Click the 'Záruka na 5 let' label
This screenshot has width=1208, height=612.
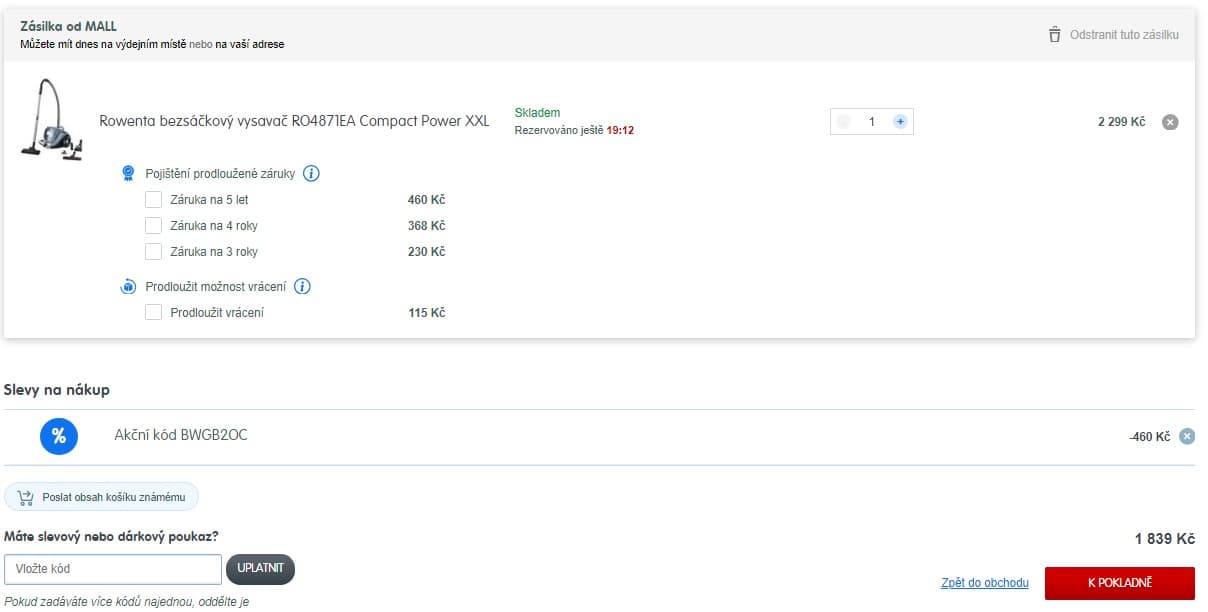click(210, 200)
